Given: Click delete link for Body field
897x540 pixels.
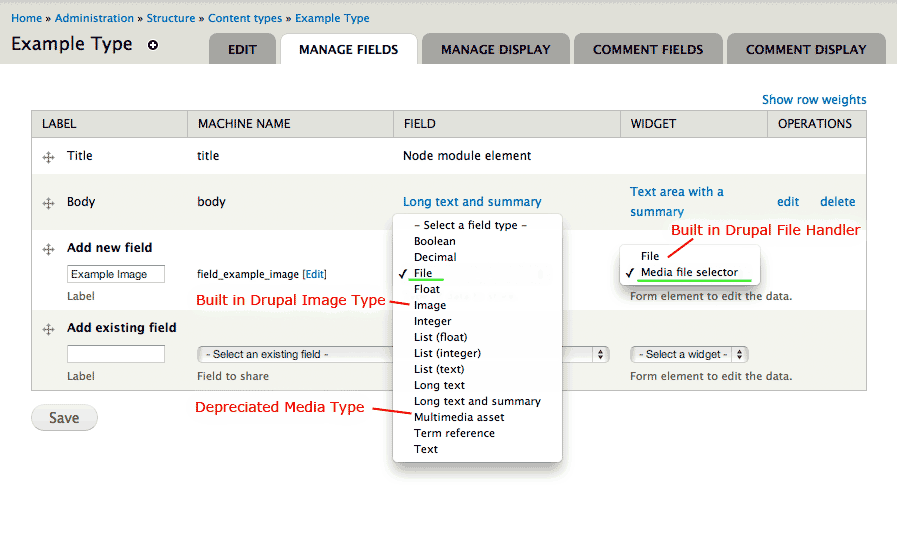Looking at the screenshot, I should (x=838, y=201).
